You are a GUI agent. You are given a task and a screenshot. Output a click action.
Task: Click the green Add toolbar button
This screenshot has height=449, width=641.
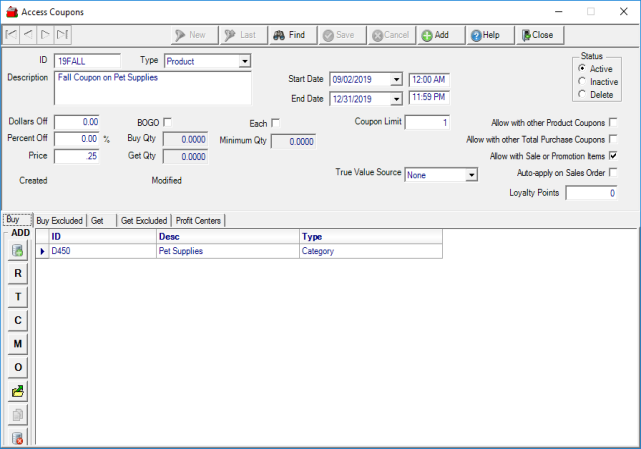pos(435,35)
